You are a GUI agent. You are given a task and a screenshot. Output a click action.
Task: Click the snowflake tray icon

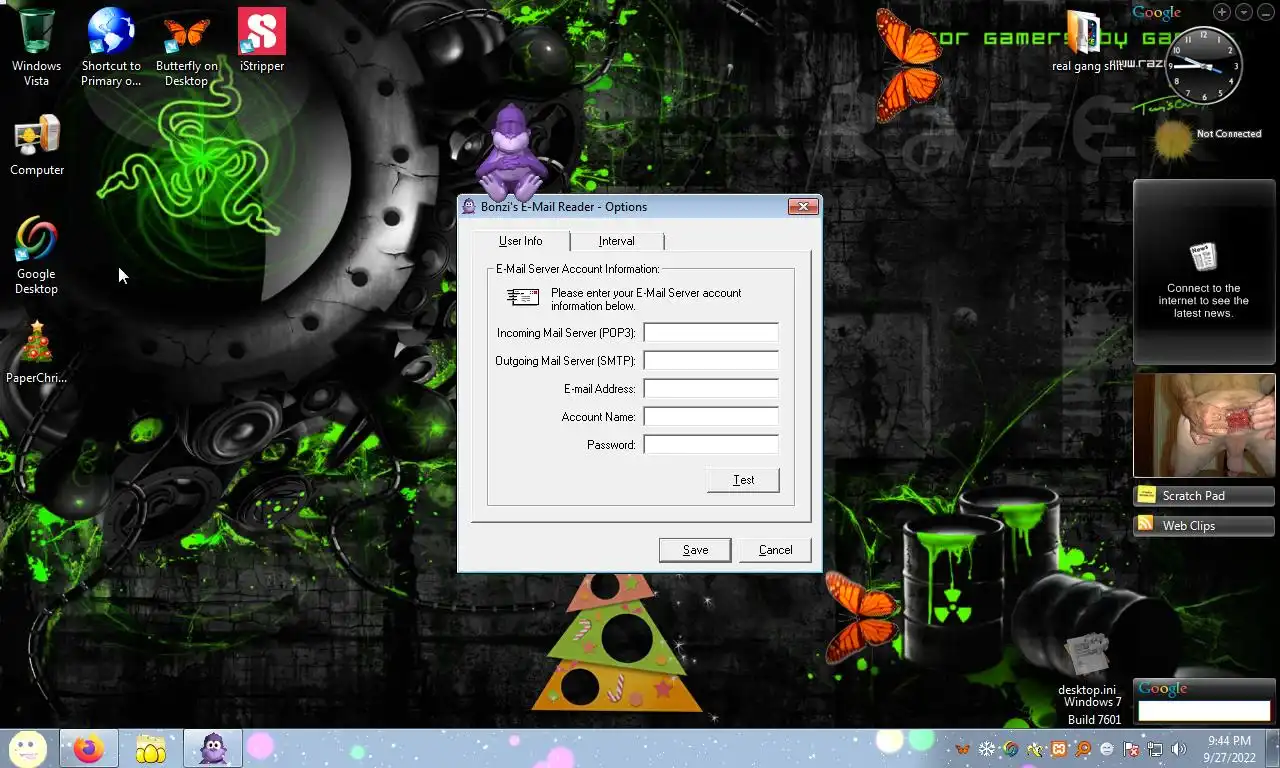tap(987, 749)
